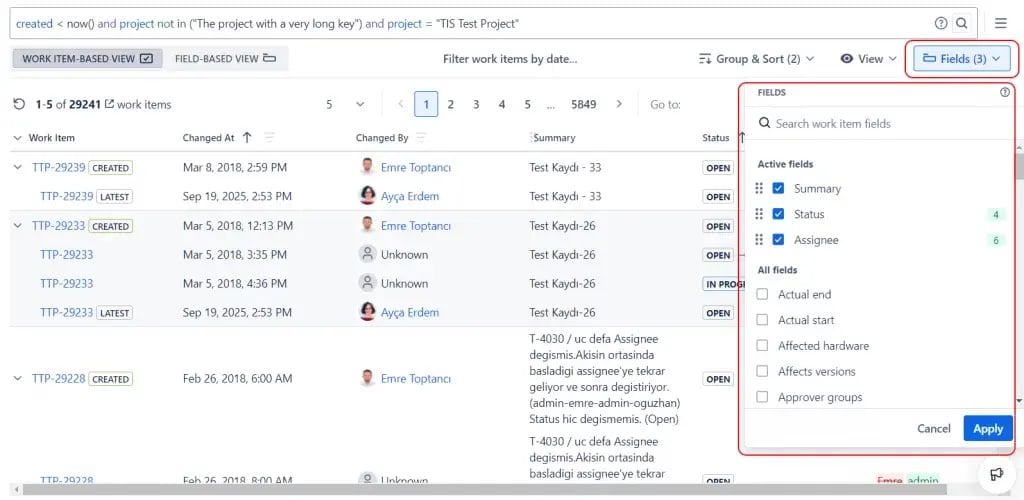Open the Group & Sort dropdown
The image size is (1024, 500).
tap(758, 59)
